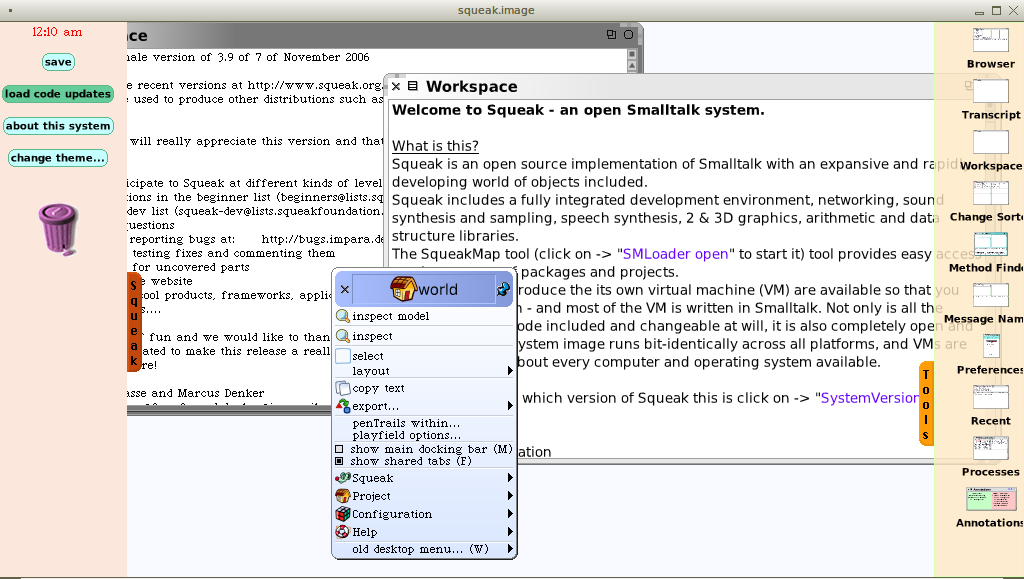This screenshot has height=579, width=1024.
Task: Minimize the squeak.image OS window
Action: 980,10
